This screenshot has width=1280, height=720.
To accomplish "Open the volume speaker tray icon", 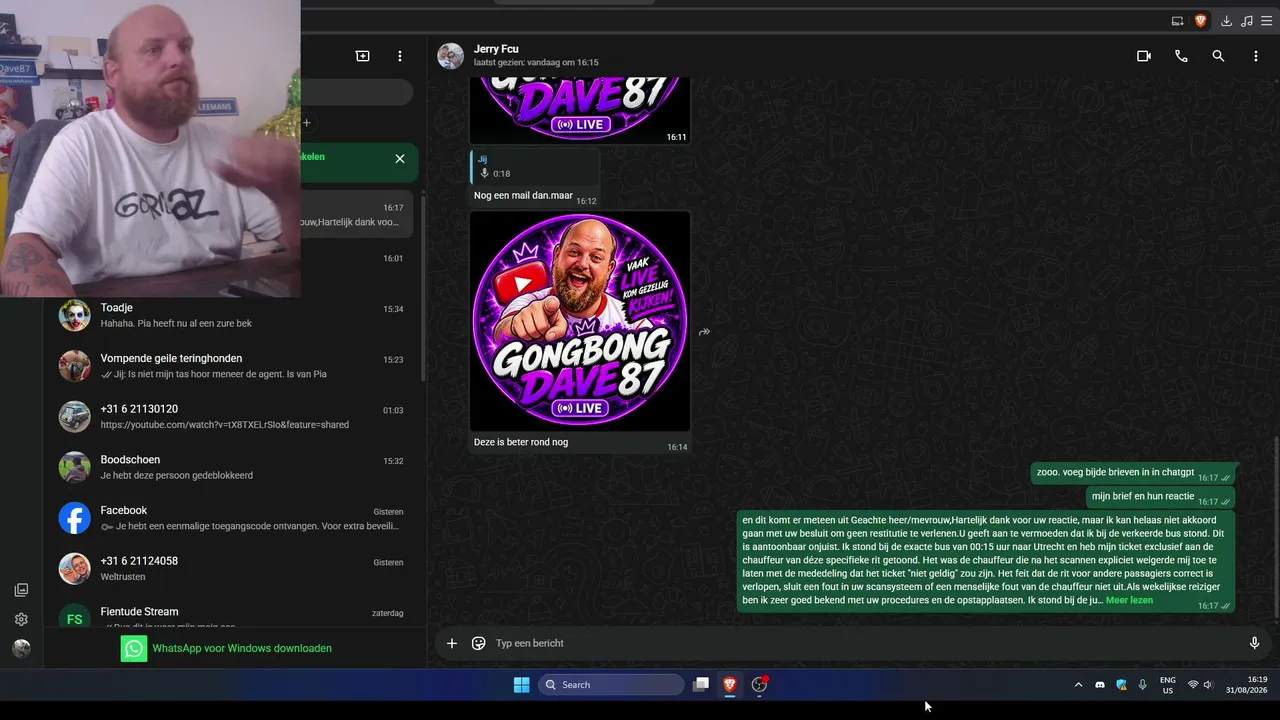I will (x=1208, y=685).
